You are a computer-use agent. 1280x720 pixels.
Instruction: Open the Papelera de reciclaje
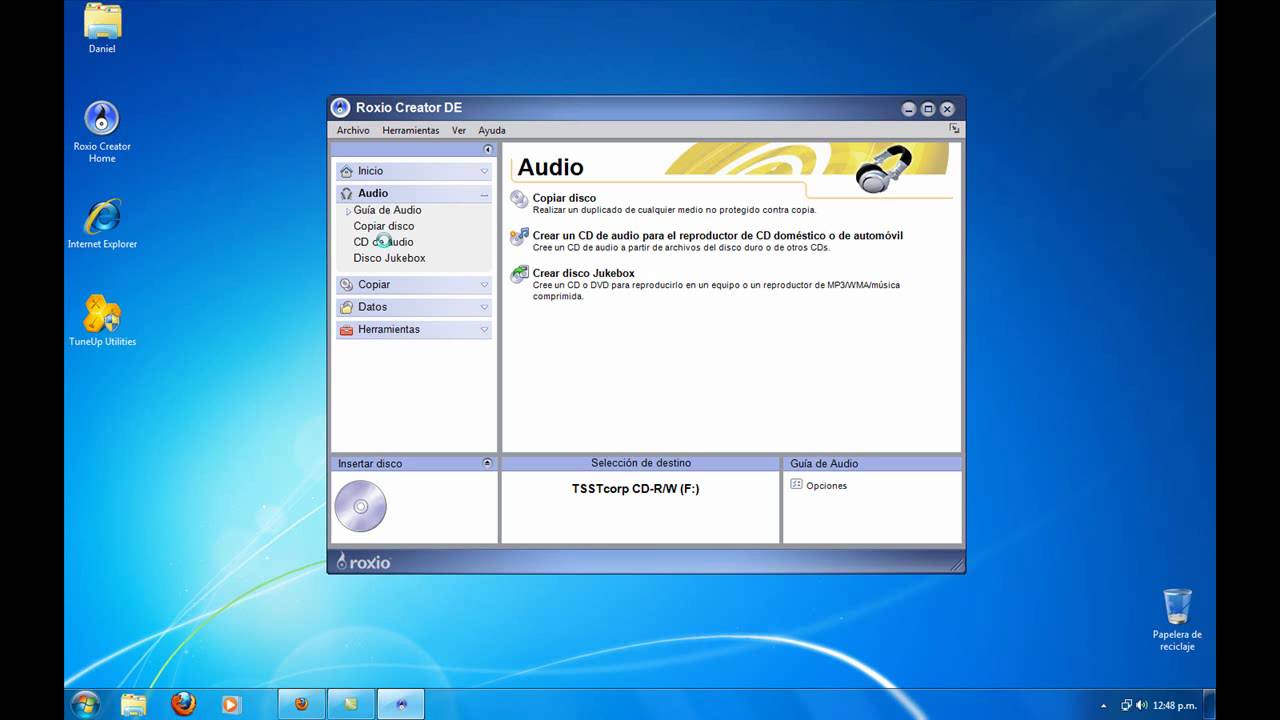1177,619
